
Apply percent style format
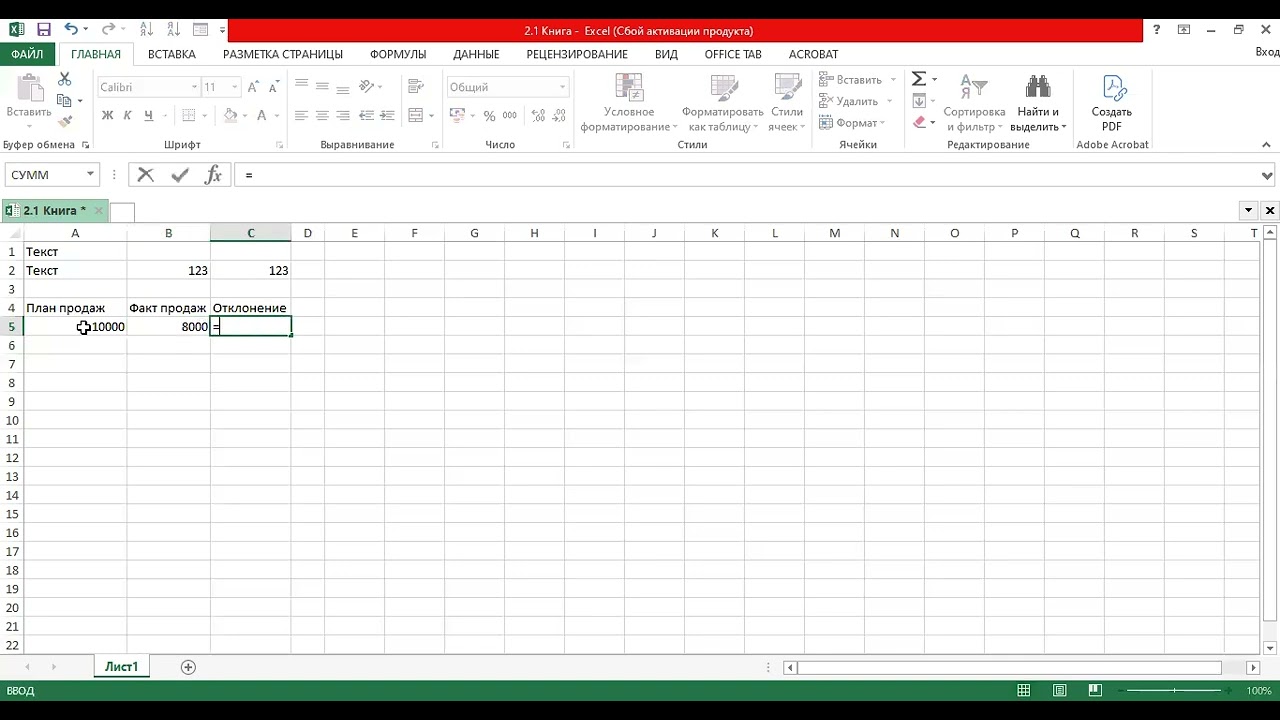pyautogui.click(x=489, y=116)
